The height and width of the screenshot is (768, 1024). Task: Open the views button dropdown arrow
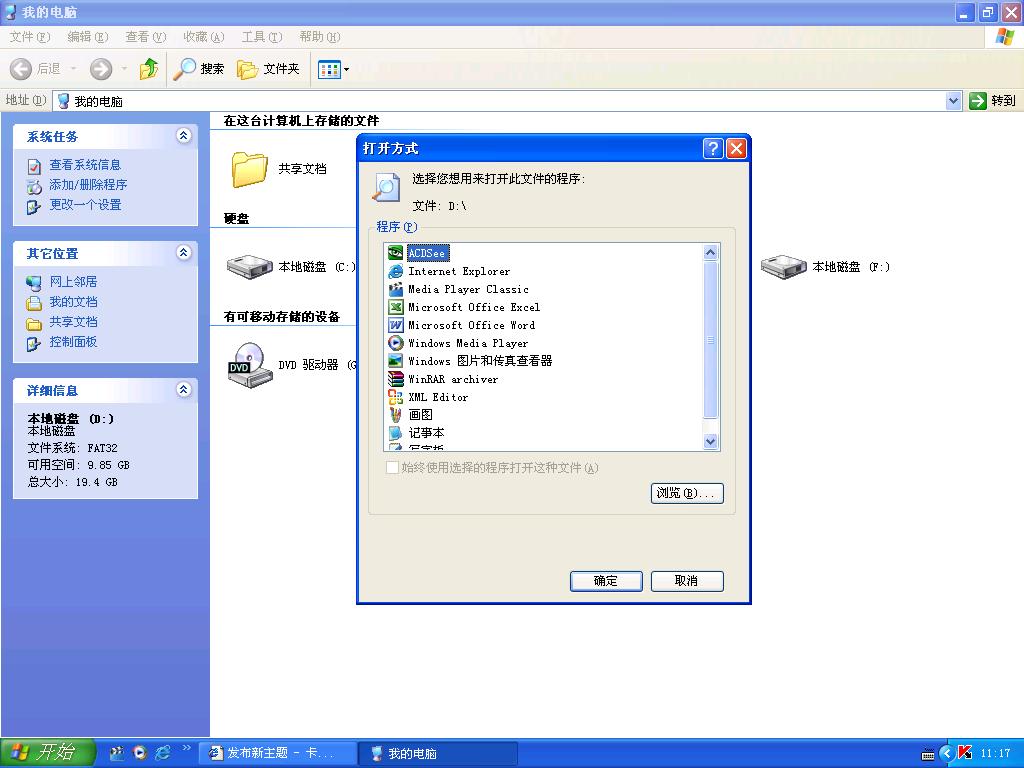346,69
